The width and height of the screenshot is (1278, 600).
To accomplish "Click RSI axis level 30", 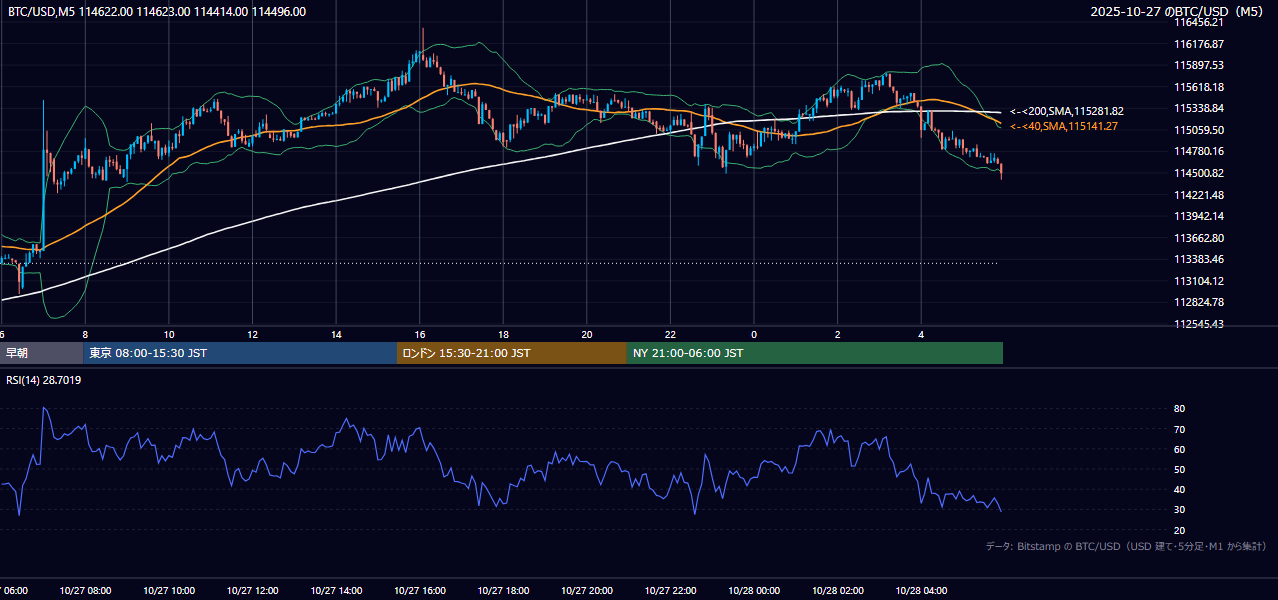I will [x=1180, y=510].
